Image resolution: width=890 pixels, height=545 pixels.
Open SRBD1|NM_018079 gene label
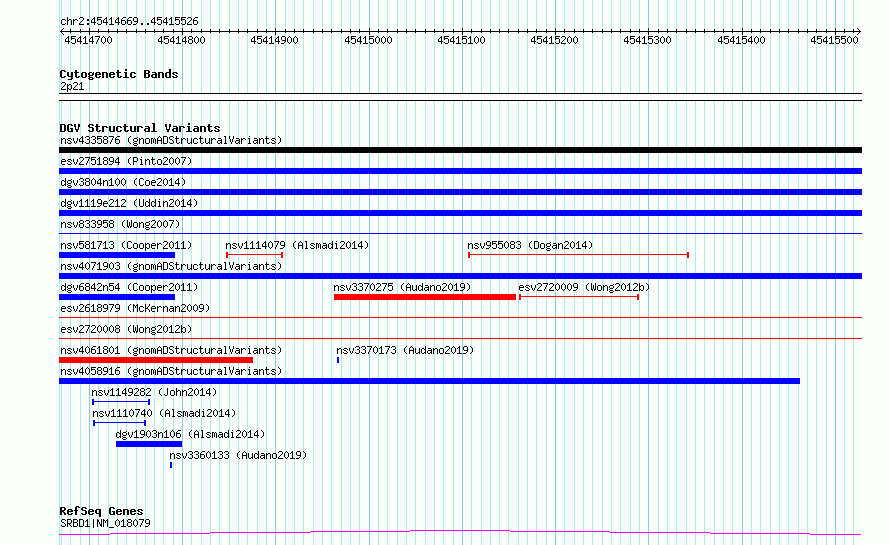105,523
